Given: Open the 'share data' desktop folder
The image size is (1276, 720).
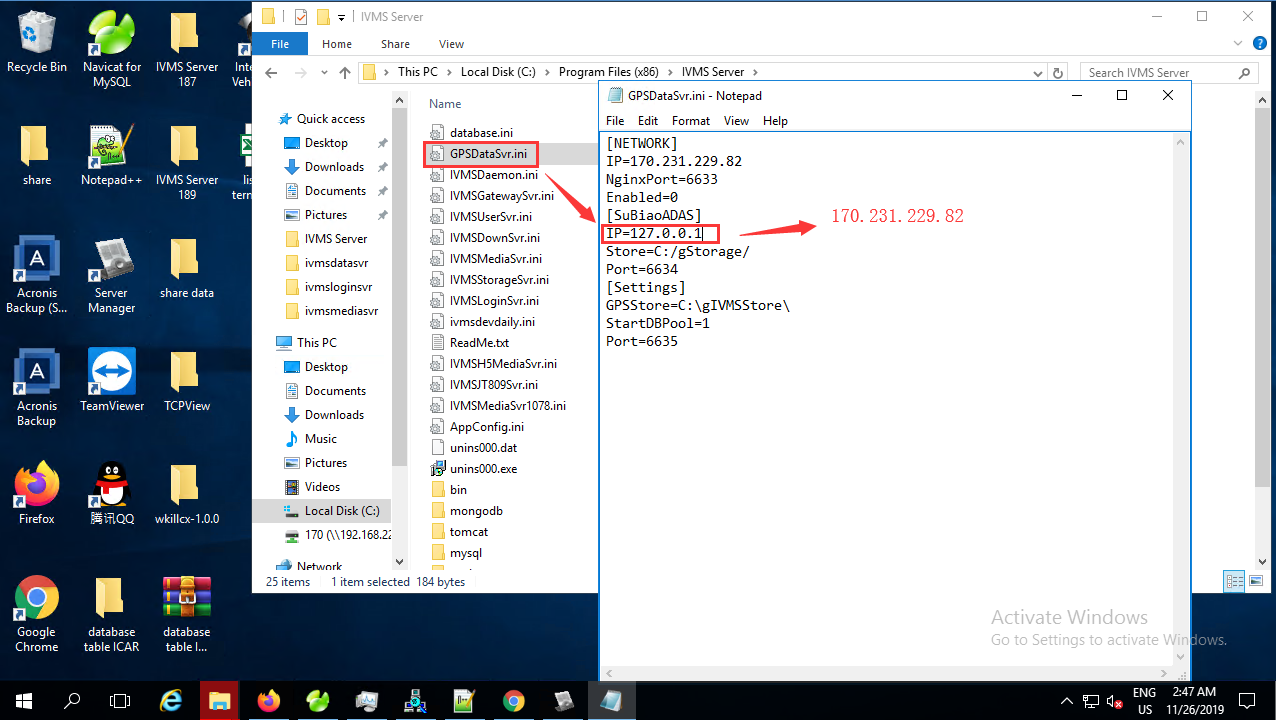Looking at the screenshot, I should click(x=187, y=267).
